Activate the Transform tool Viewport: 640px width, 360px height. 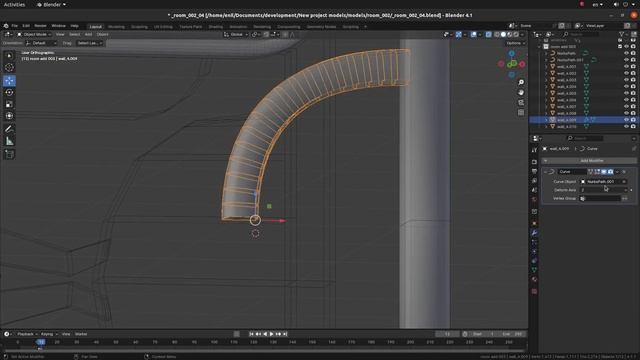(x=9, y=116)
